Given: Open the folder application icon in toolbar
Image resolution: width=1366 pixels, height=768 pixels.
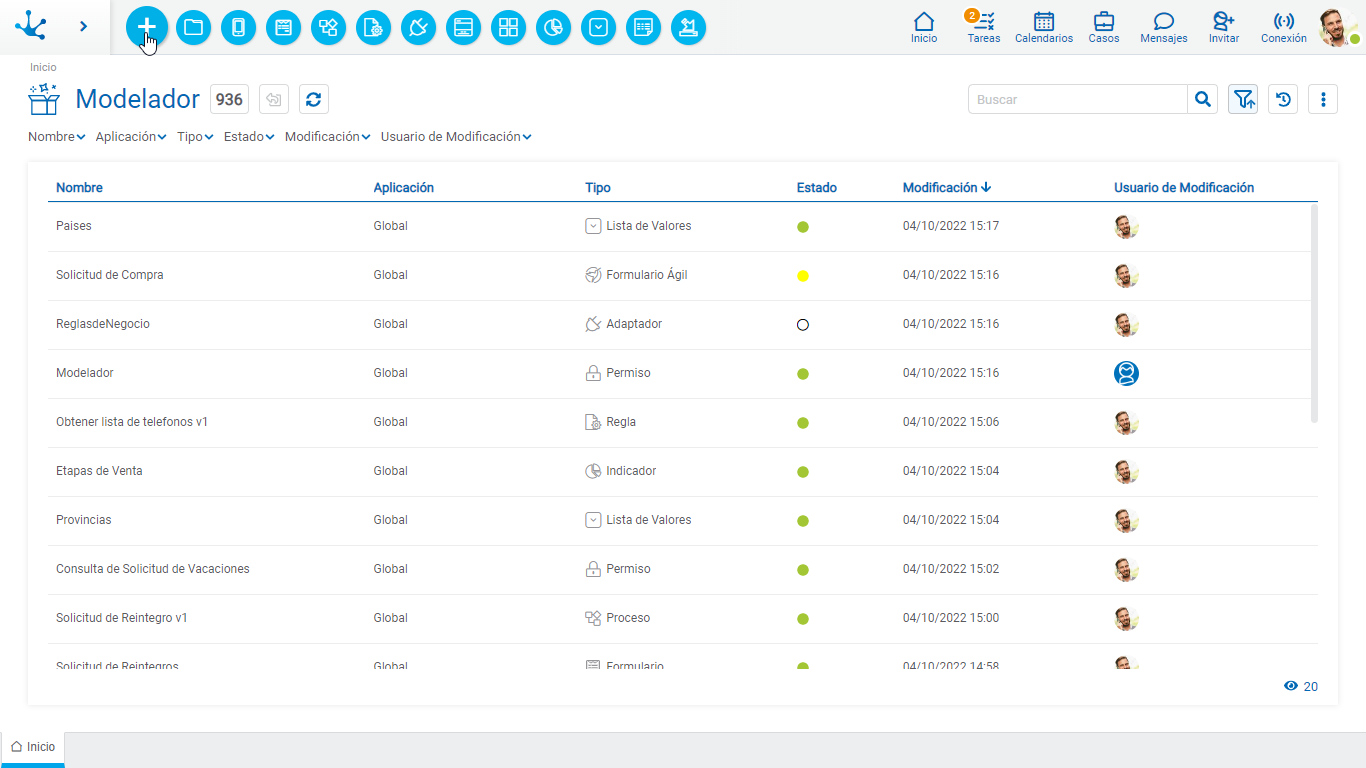Looking at the screenshot, I should (193, 27).
